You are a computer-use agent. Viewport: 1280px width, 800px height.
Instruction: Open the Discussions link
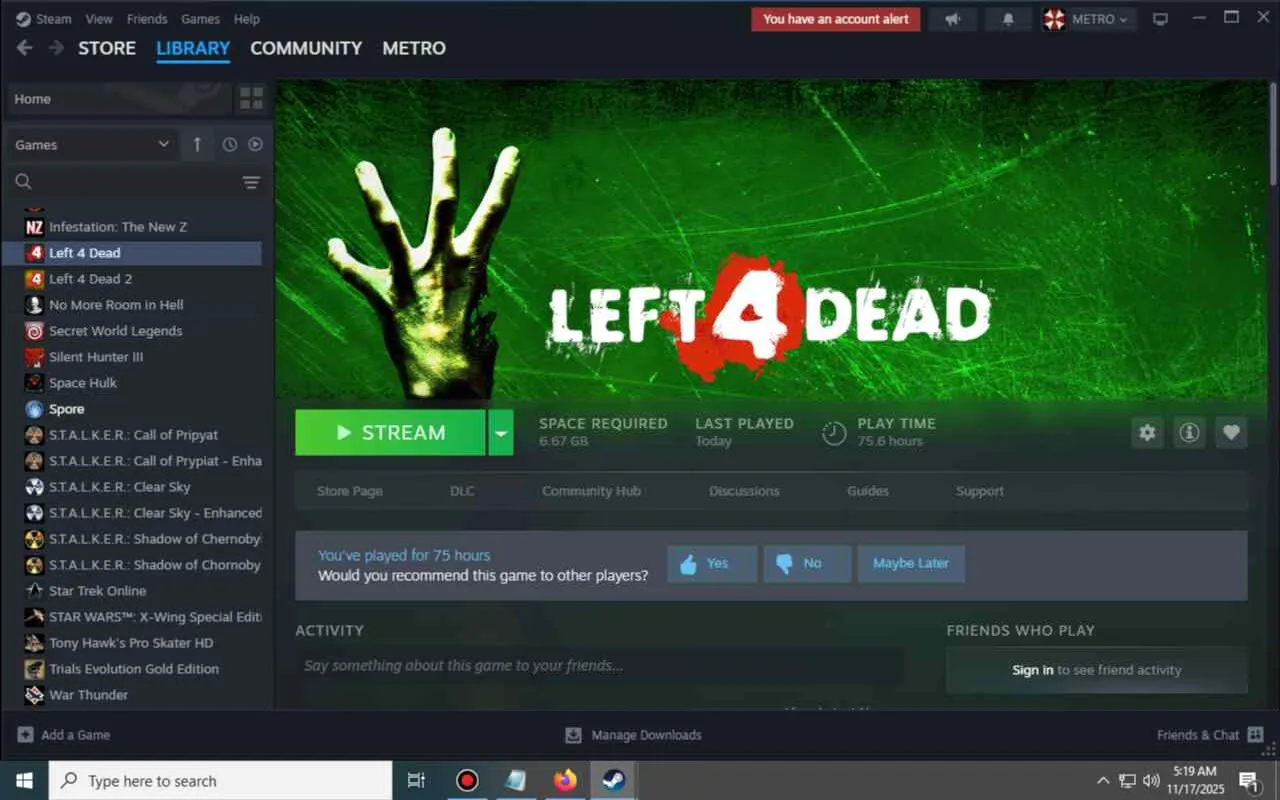point(744,491)
